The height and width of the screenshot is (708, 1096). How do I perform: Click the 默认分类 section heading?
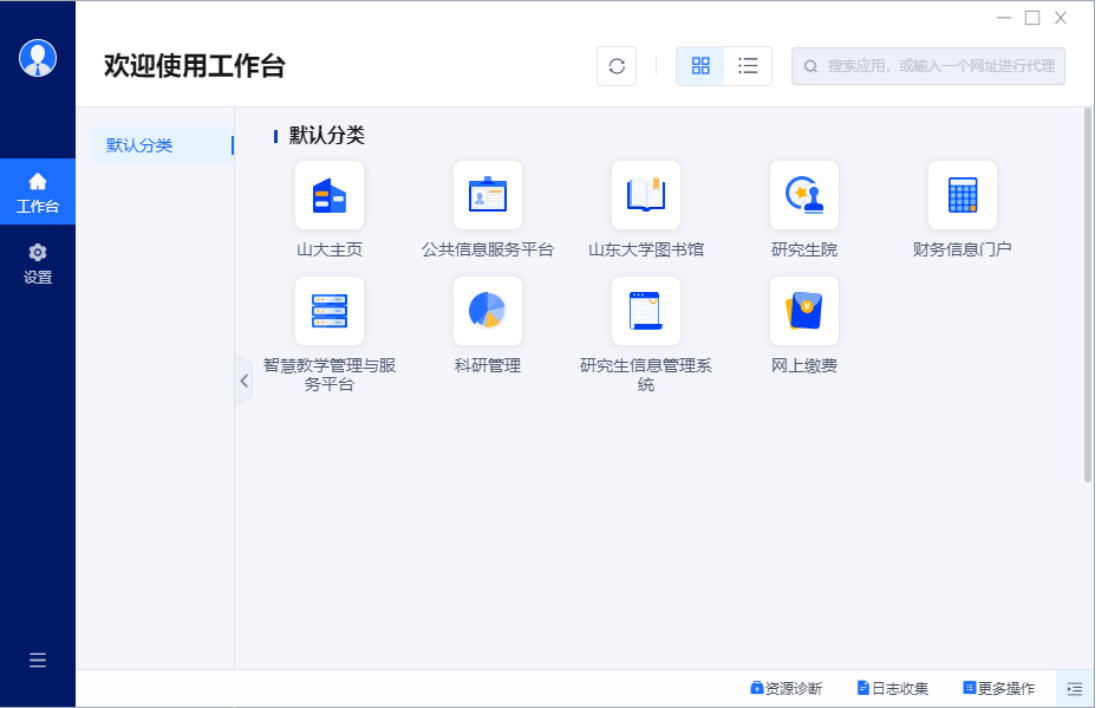pos(326,136)
